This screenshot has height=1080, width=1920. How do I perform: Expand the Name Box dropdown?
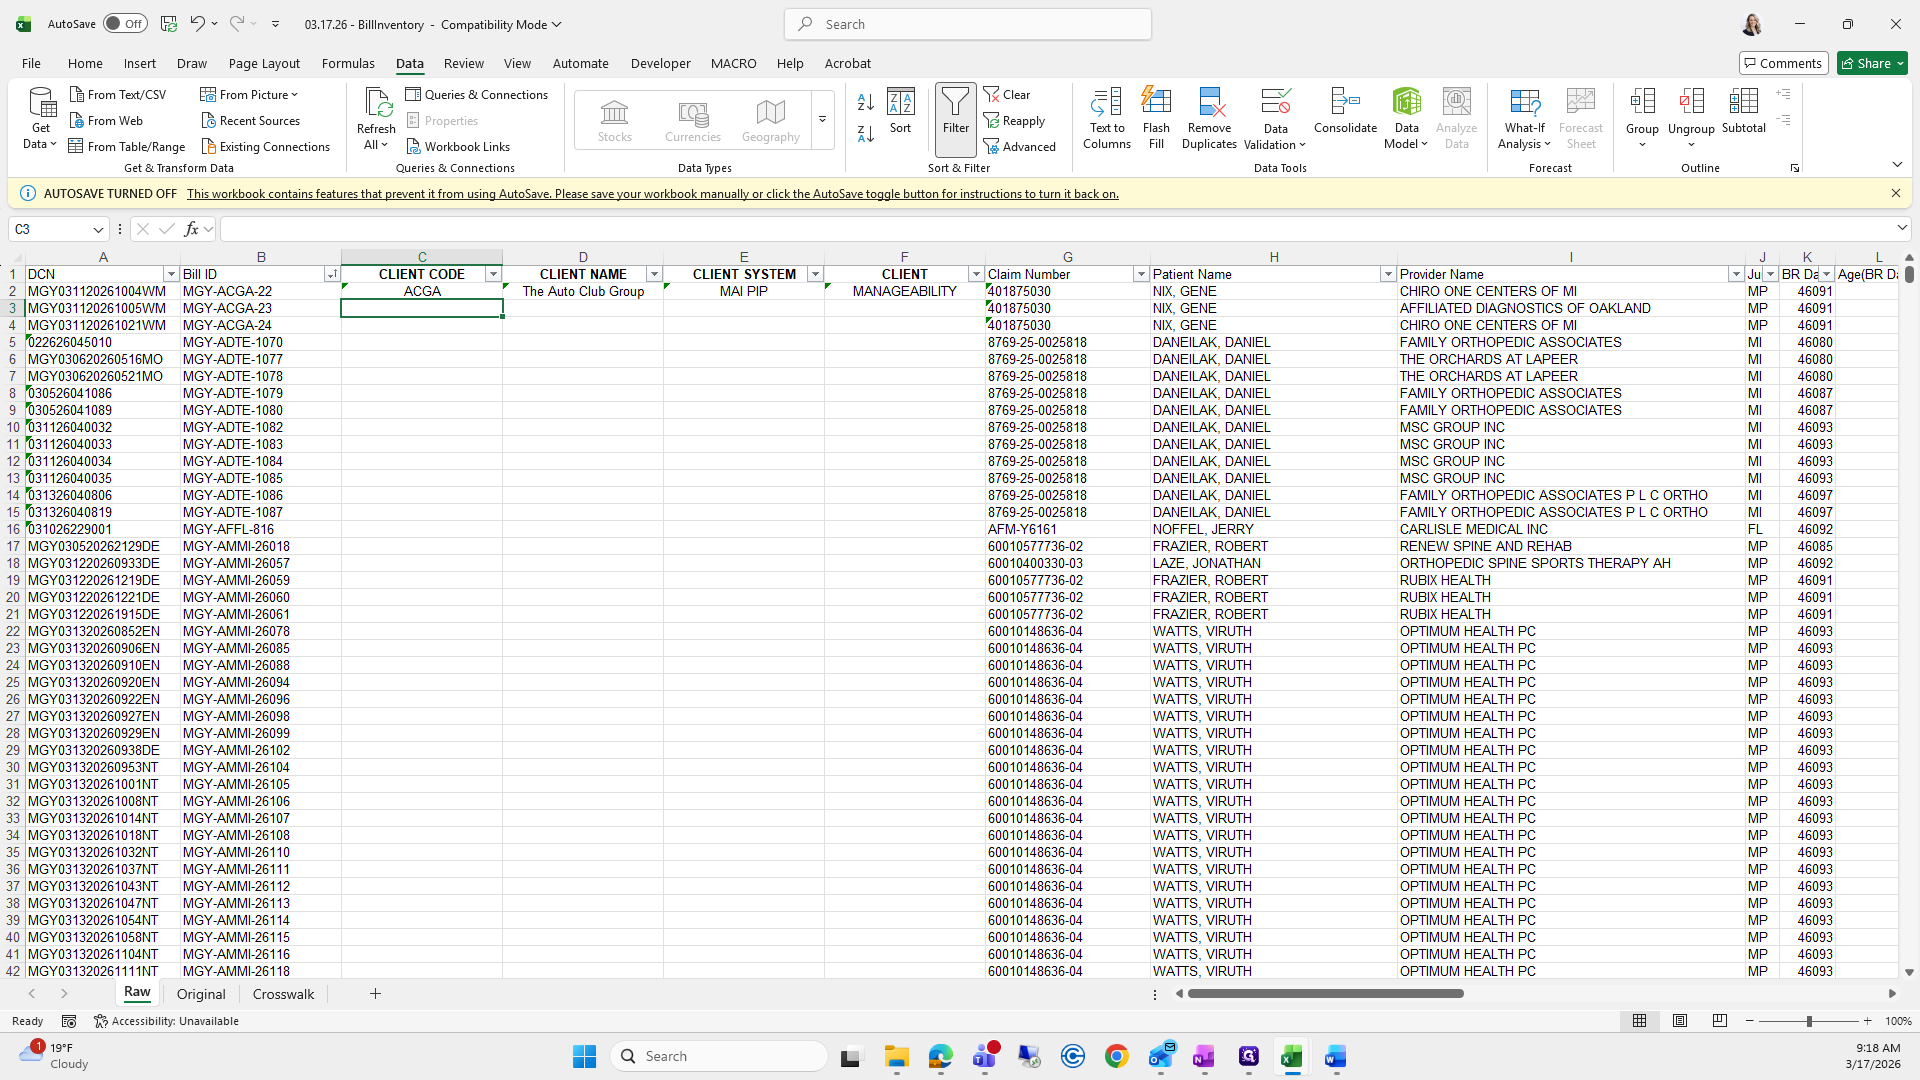pos(98,229)
